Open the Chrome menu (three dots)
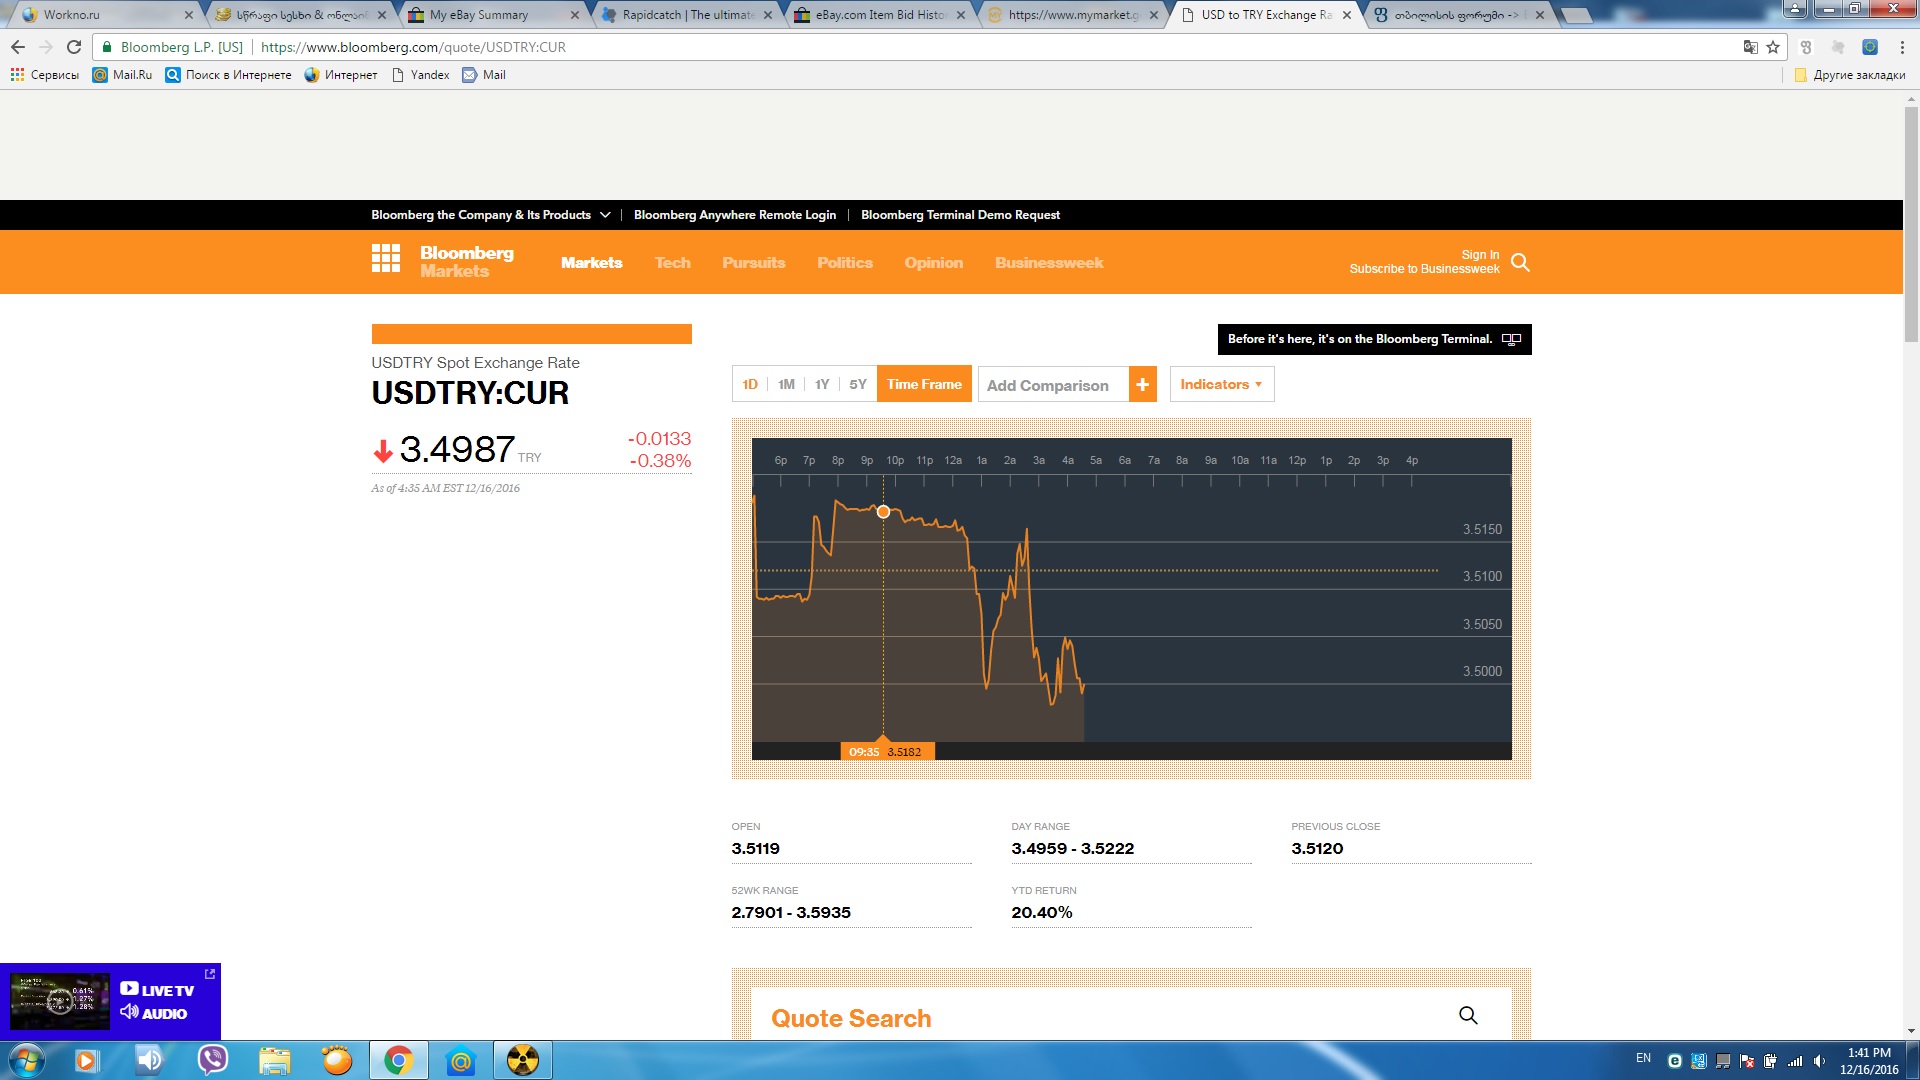The image size is (1920, 1080). click(1902, 47)
